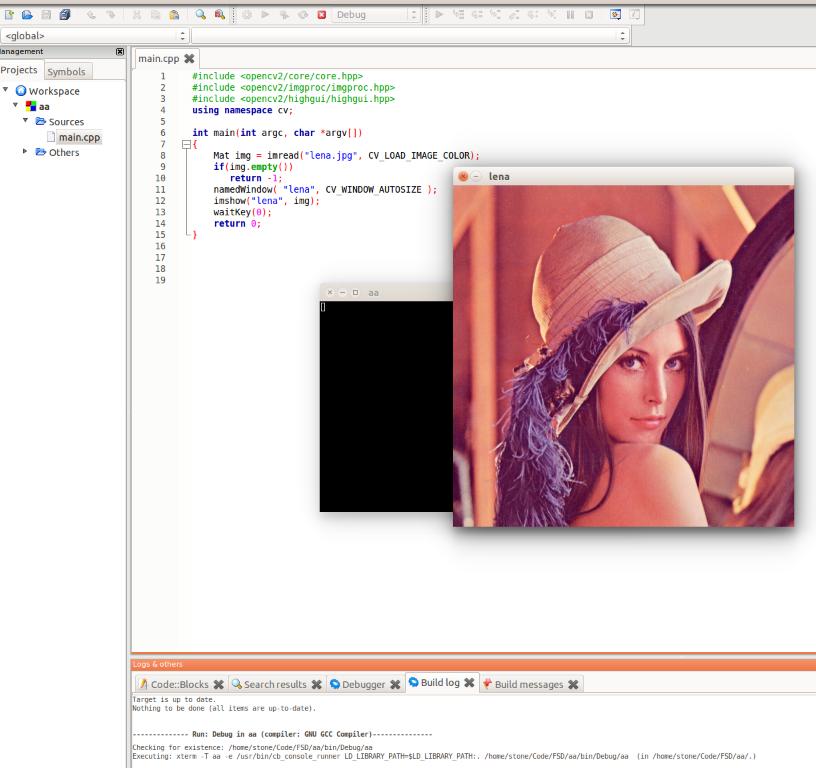
Task: Click the Break debugger pause icon
Action: click(x=570, y=15)
